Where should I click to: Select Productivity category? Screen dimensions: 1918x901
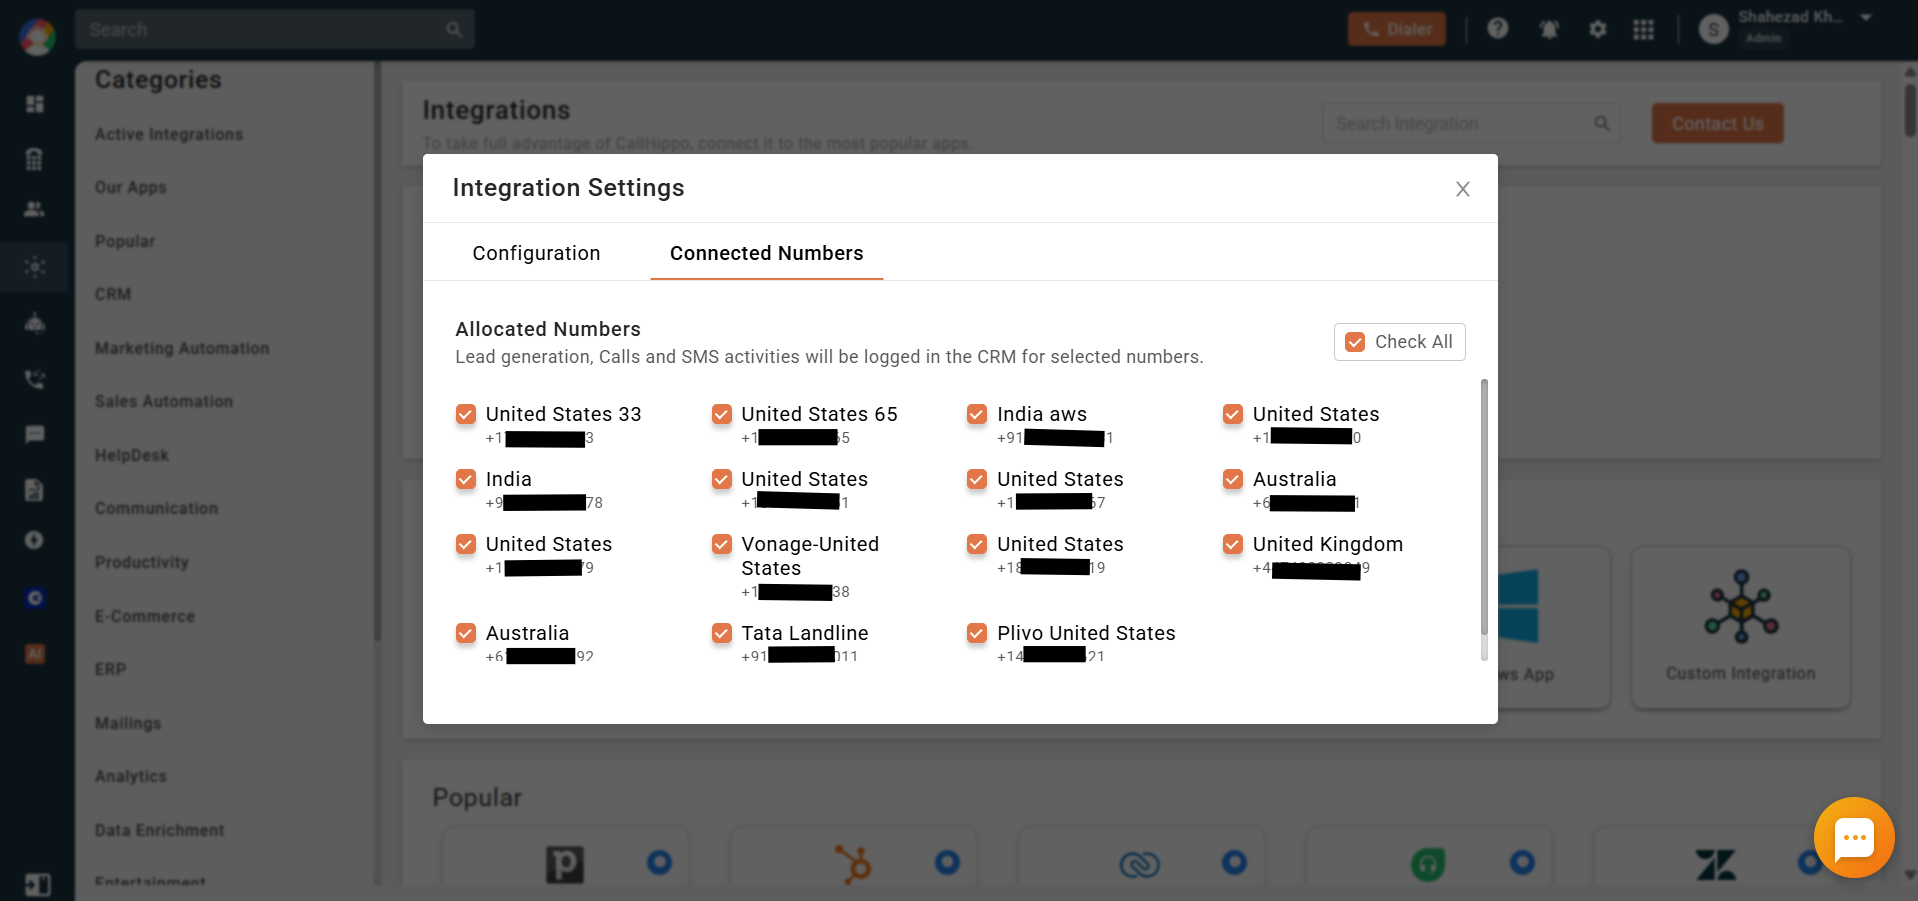click(142, 562)
